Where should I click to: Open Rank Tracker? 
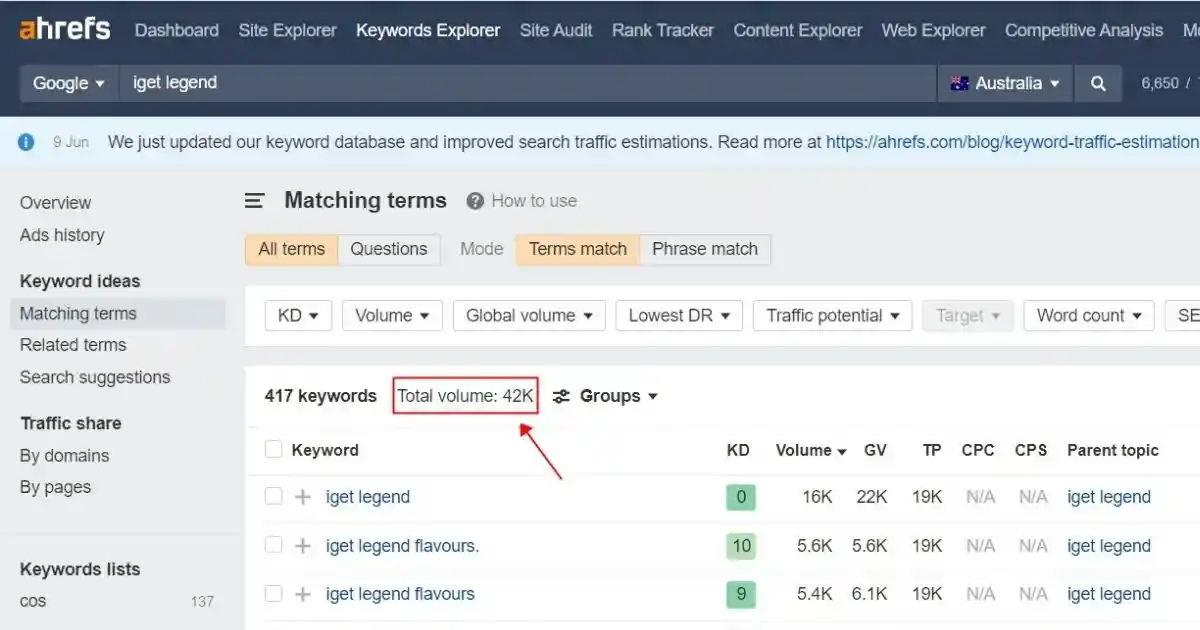(x=663, y=30)
